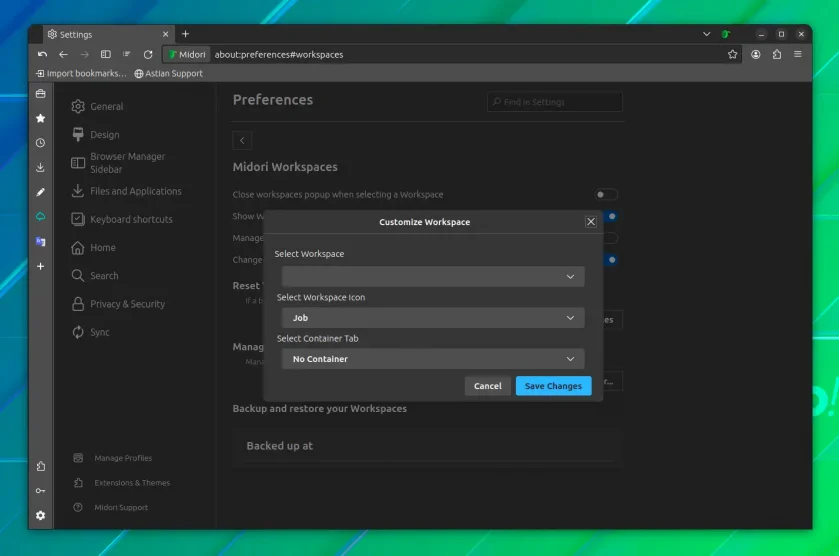
Task: Open Manage Profiles link
Action: [x=112, y=458]
